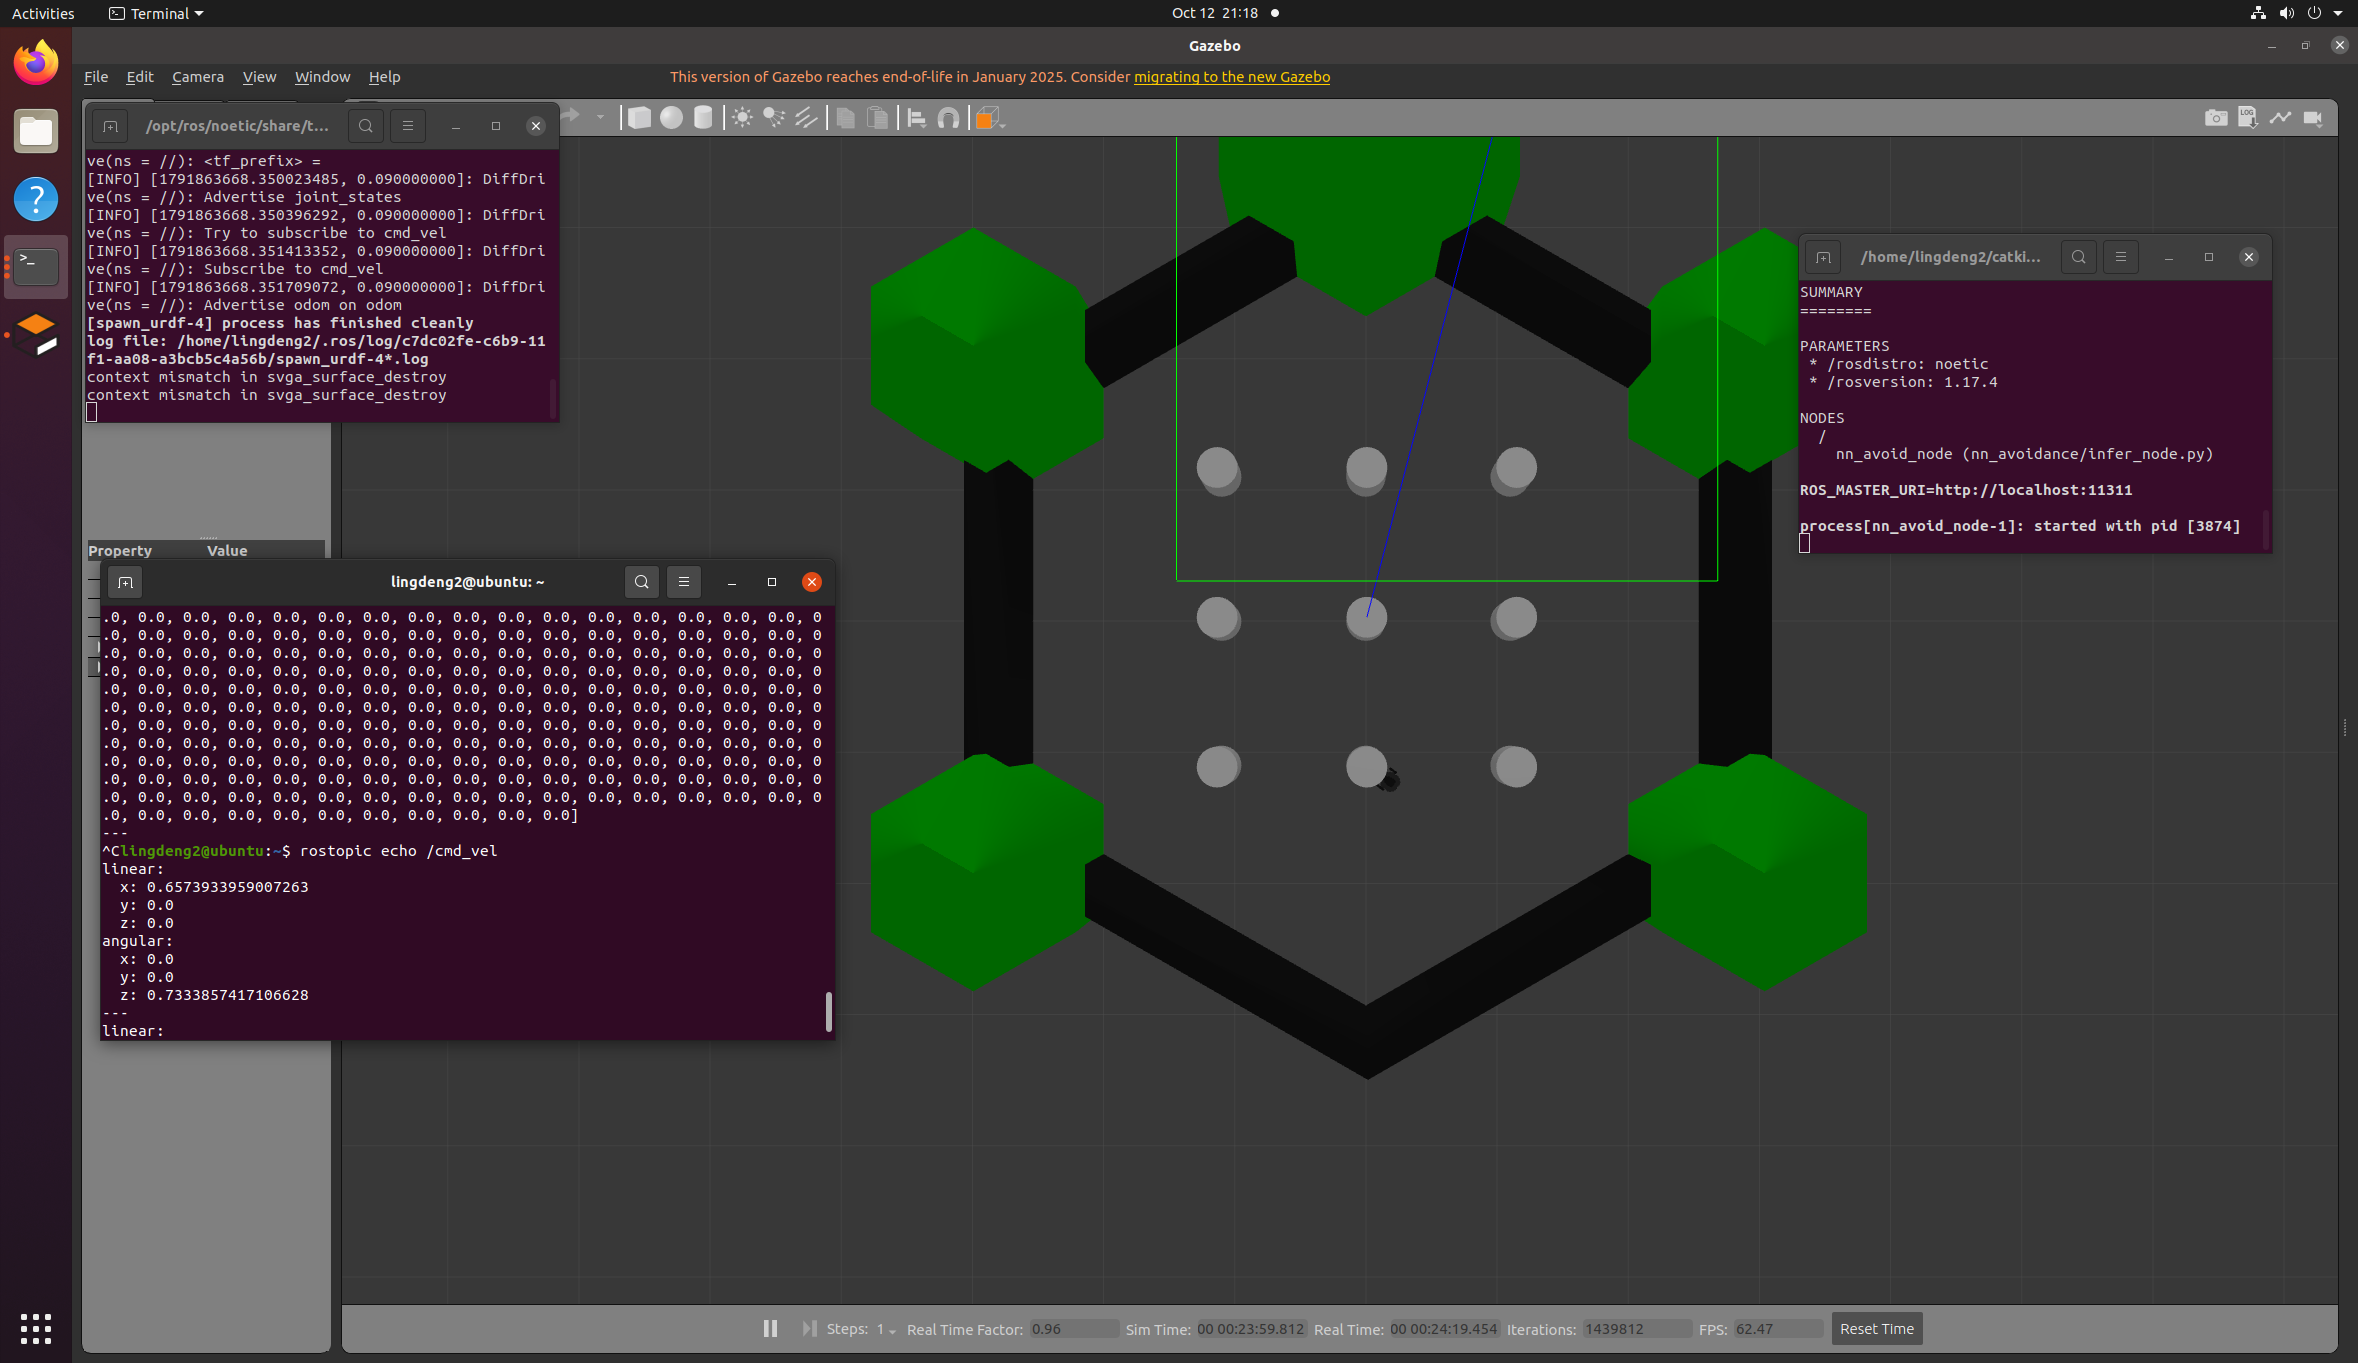The height and width of the screenshot is (1363, 2358).
Task: Click the Copy icon in Gazebo toolbar
Action: pyautogui.click(x=845, y=118)
